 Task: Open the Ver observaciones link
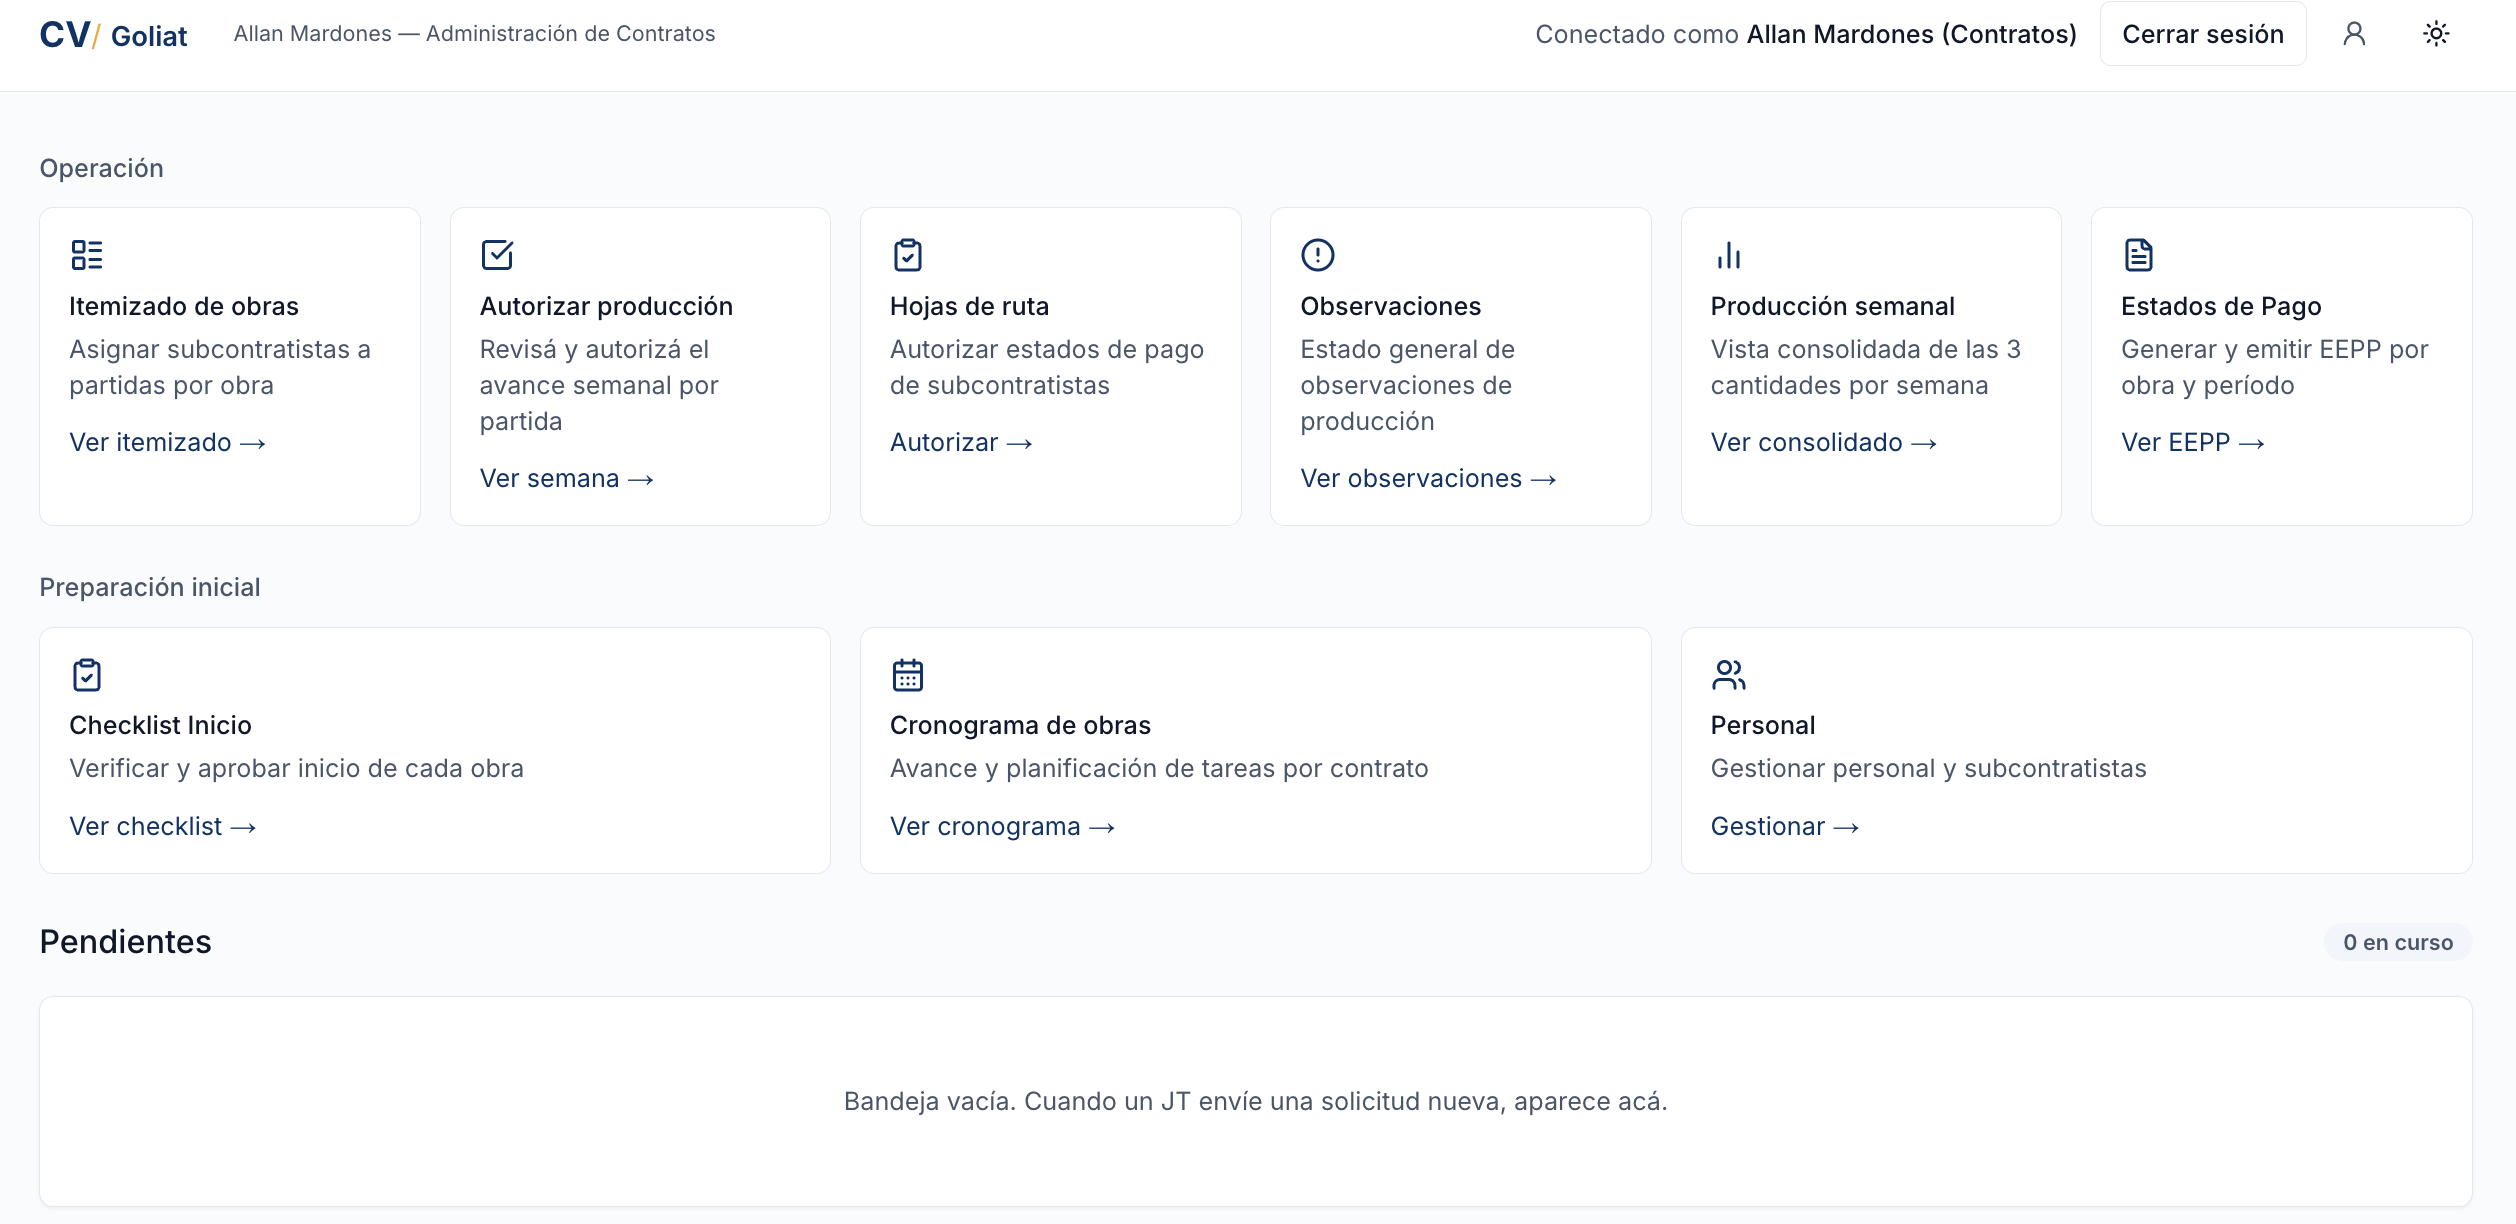pos(1428,478)
